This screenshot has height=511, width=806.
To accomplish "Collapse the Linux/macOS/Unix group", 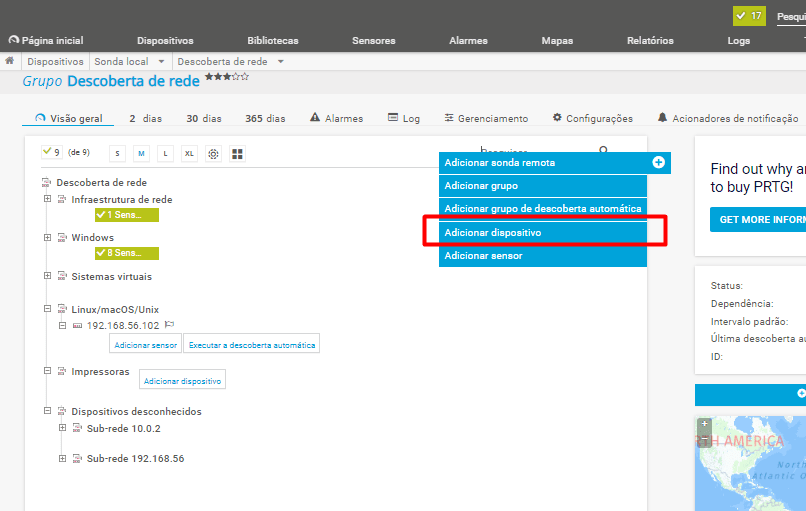I will coord(47,308).
